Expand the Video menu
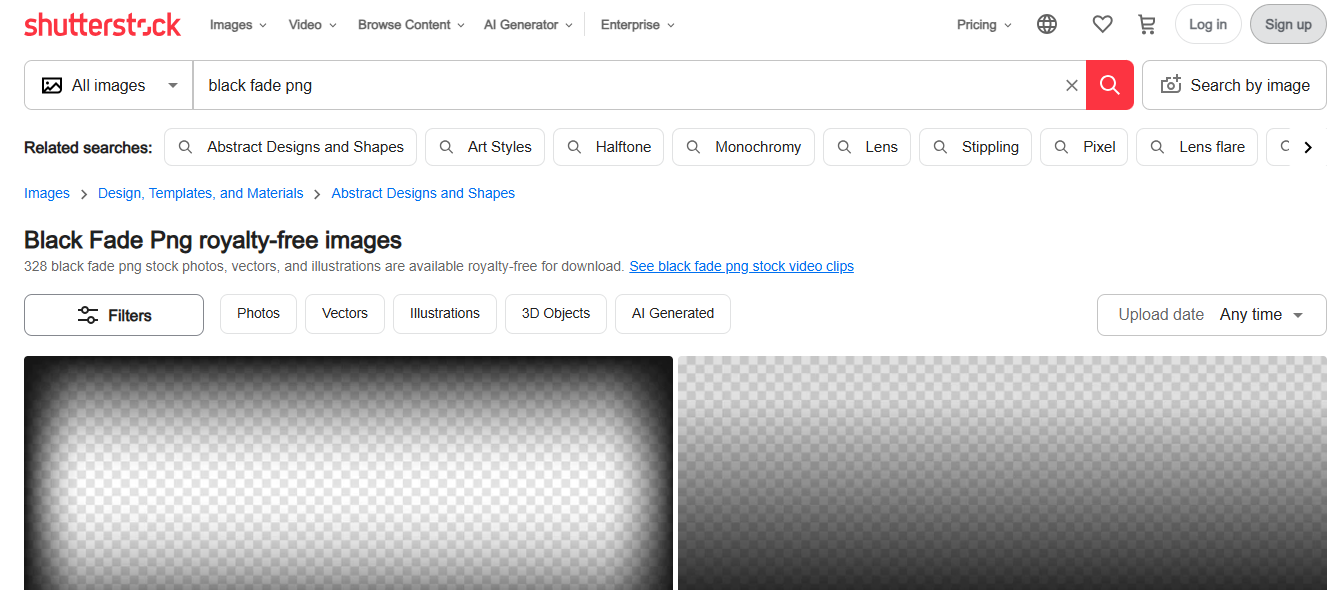1344x590 pixels. (x=312, y=25)
